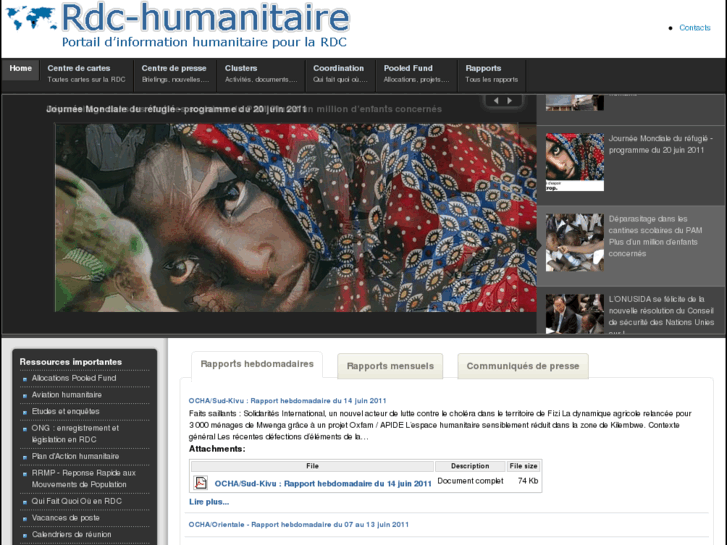Open the Pooled Fund menu
This screenshot has width=727, height=545.
[416, 74]
